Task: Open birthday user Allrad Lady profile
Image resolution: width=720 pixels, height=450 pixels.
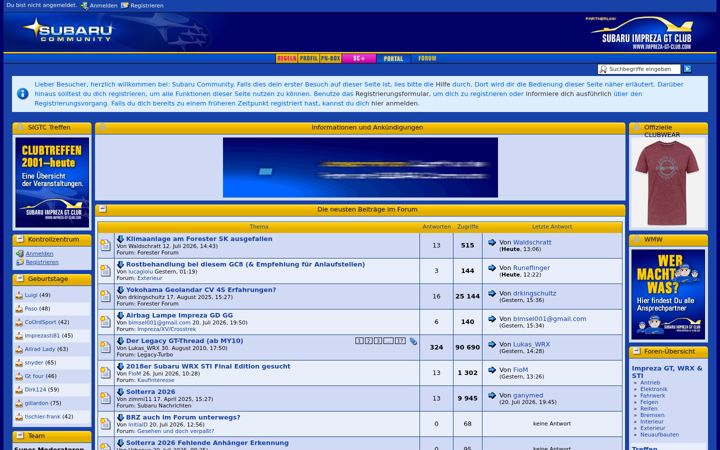Action: [x=40, y=349]
